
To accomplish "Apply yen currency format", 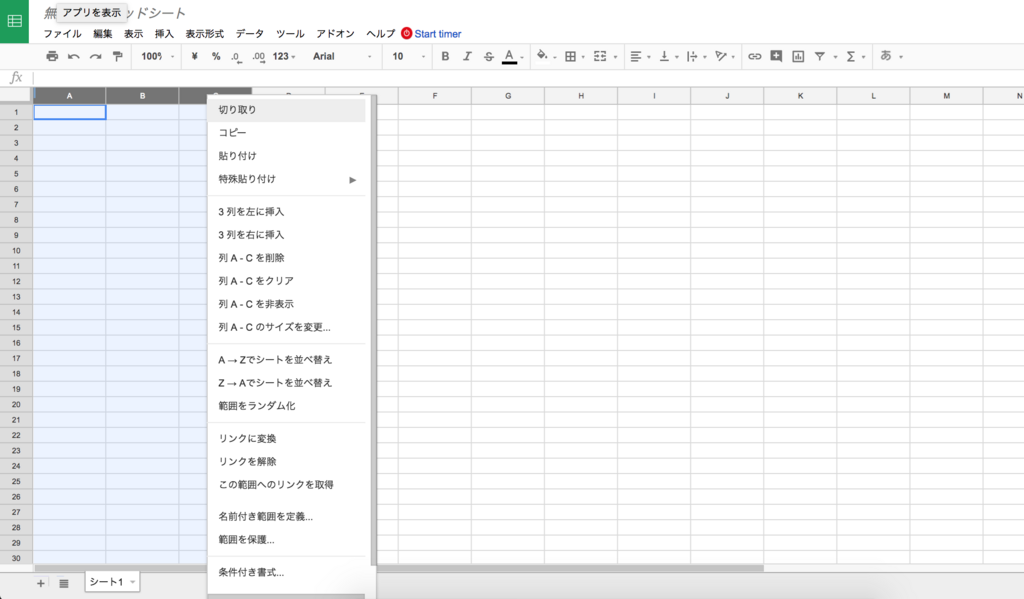I will pyautogui.click(x=194, y=56).
